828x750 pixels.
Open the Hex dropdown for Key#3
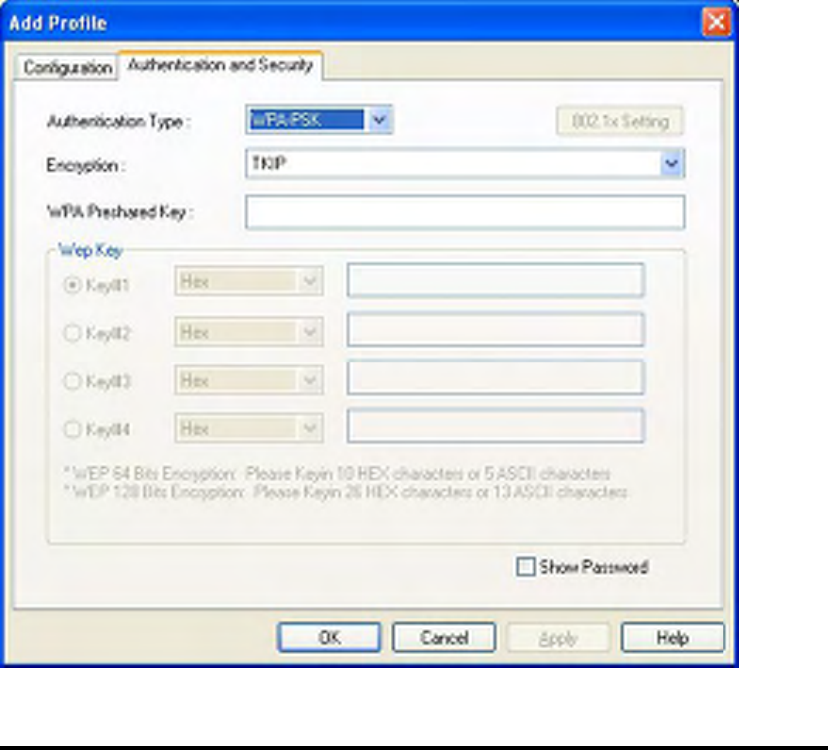pos(249,380)
